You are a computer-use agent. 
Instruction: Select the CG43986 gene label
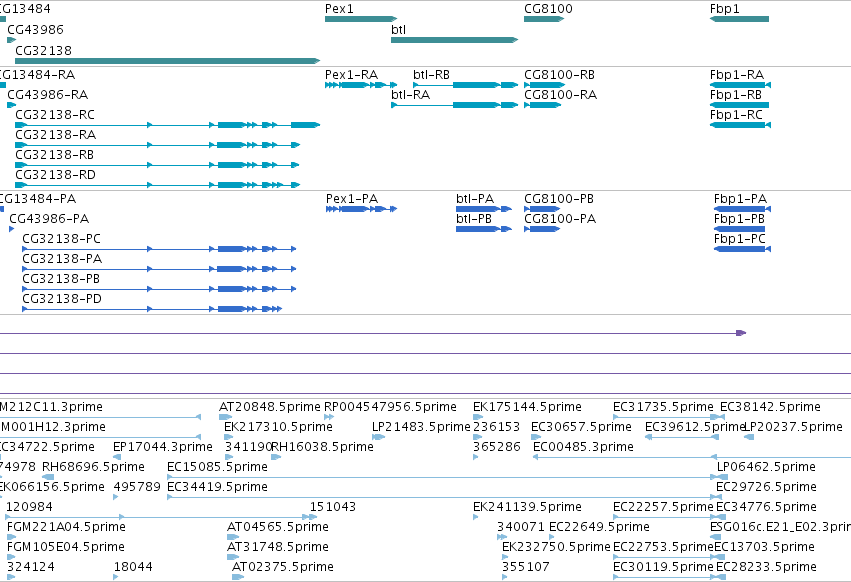(35, 30)
